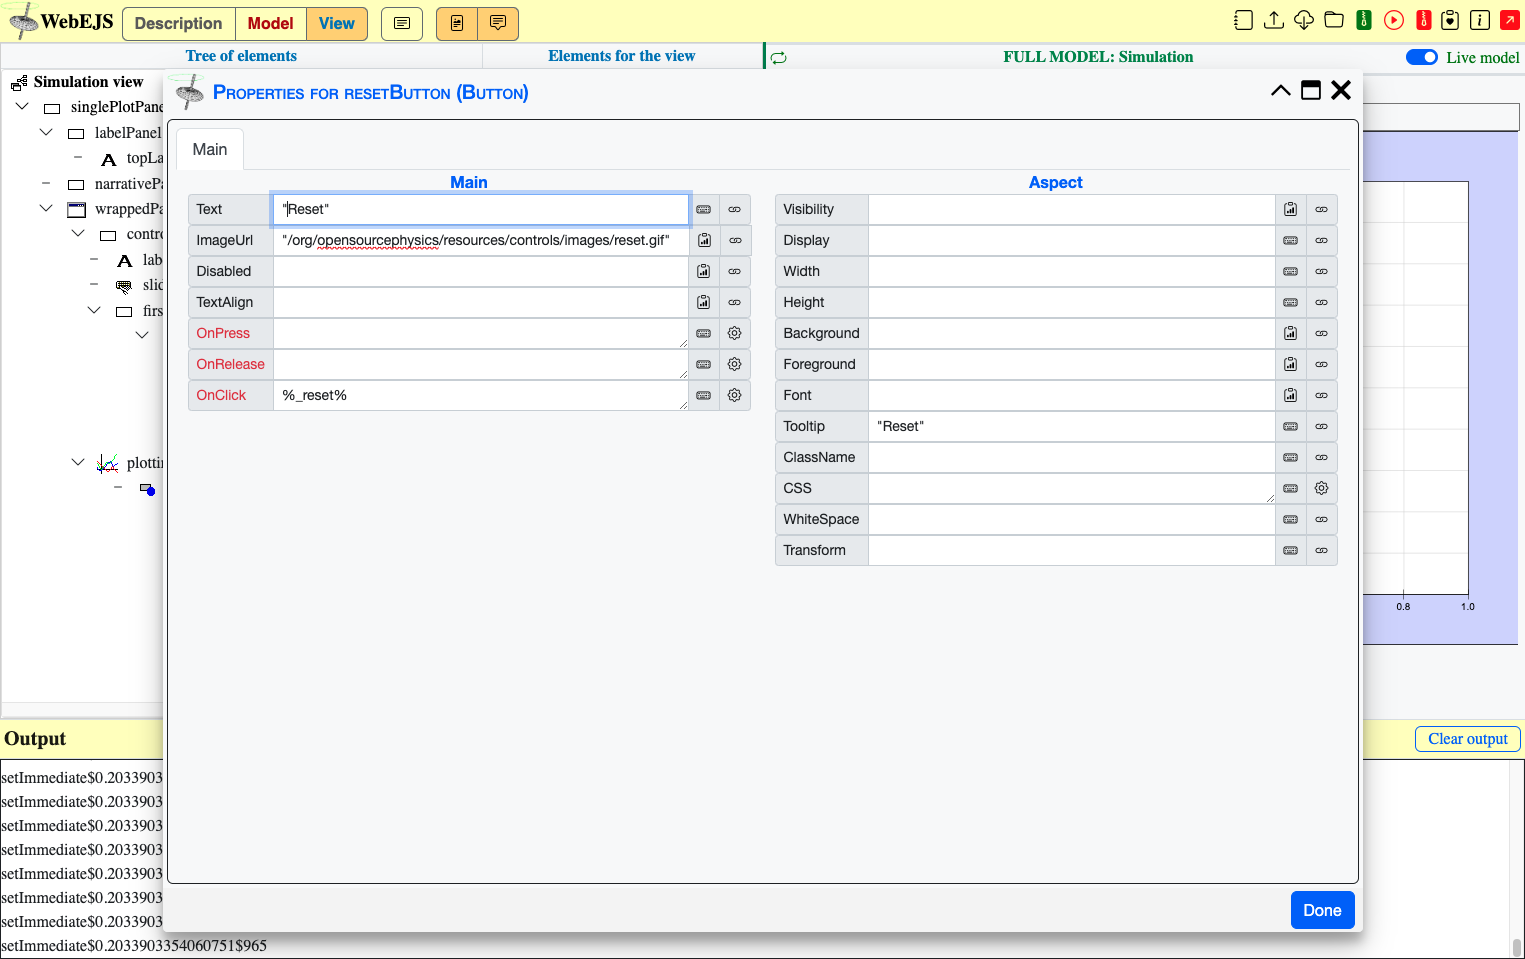Collapse the properties dialog with the up chevron
The image size is (1525, 959).
(x=1281, y=91)
